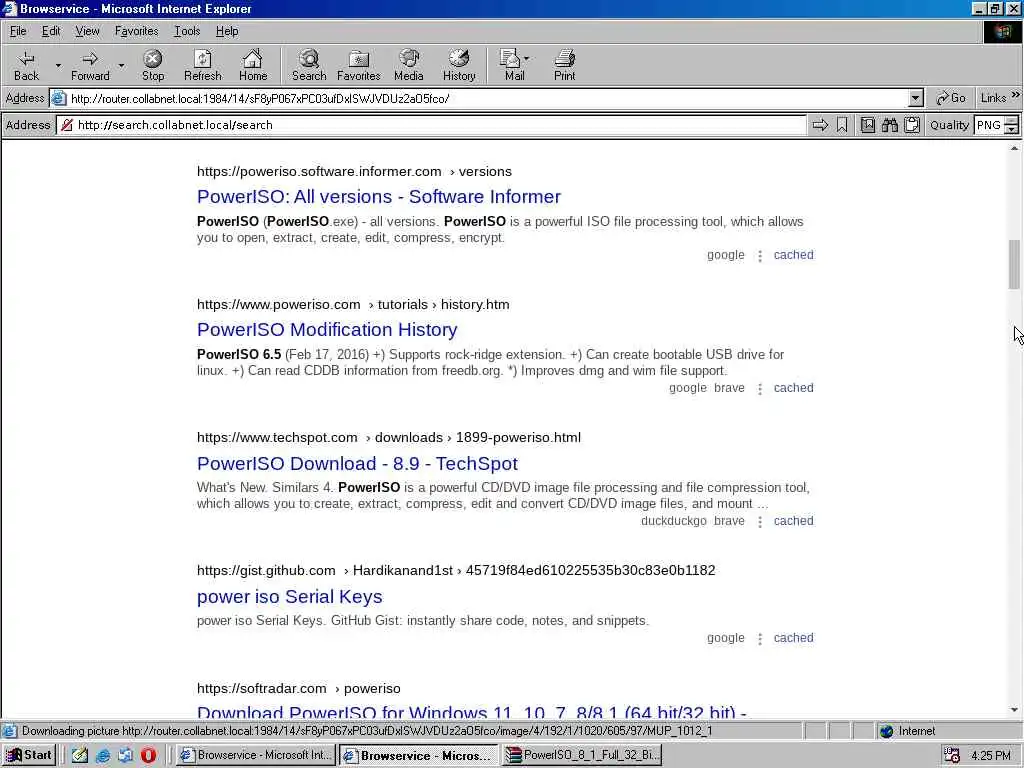Screen dimensions: 1024x768
Task: Switch to first Browservice - Microsoft Int... taskbar window
Action: pos(256,755)
